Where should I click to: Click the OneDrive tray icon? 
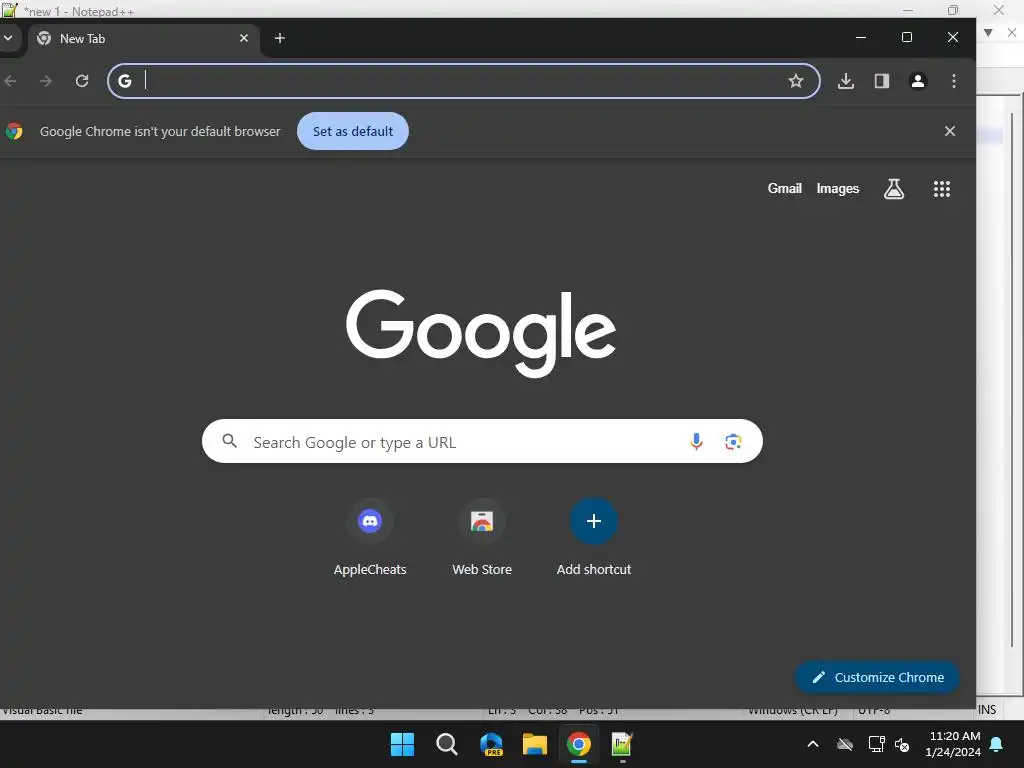(845, 744)
